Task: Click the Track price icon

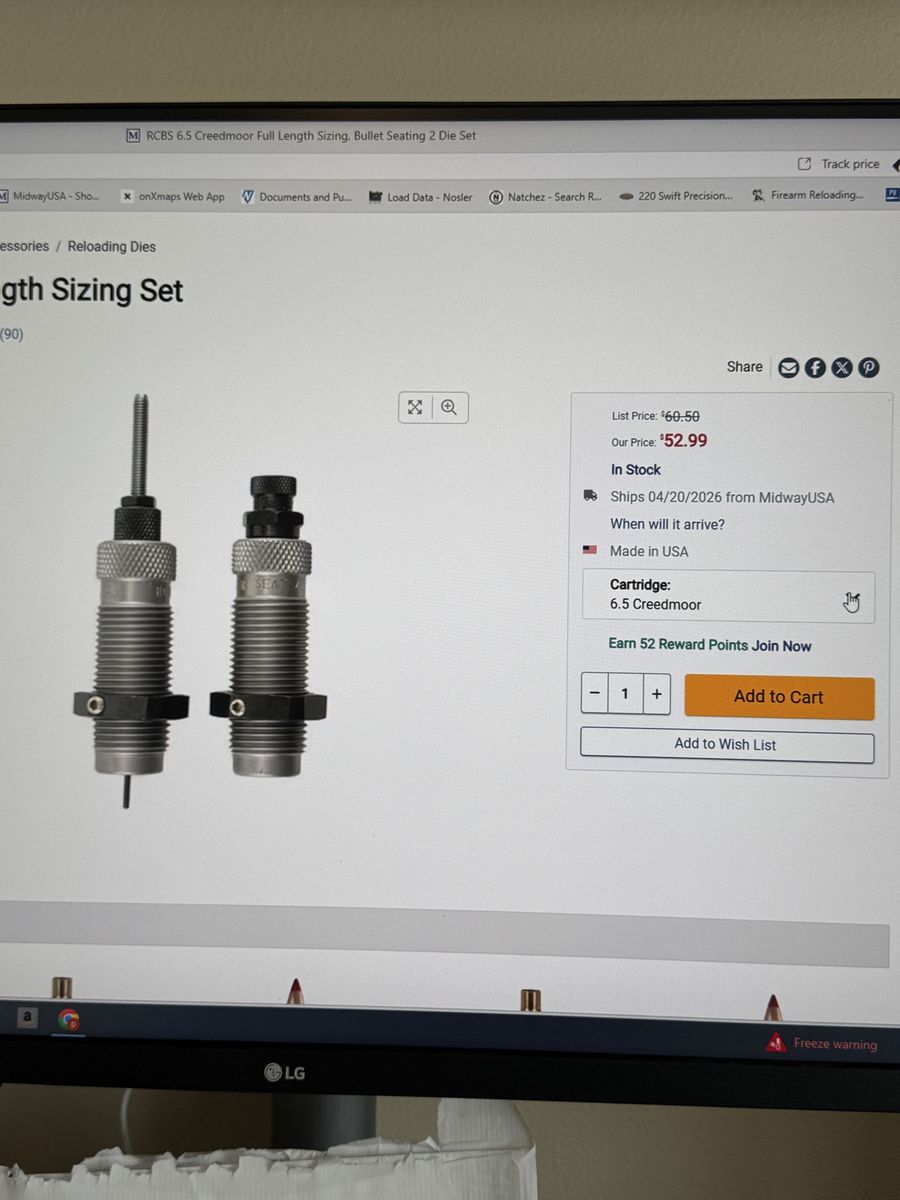Action: point(804,164)
